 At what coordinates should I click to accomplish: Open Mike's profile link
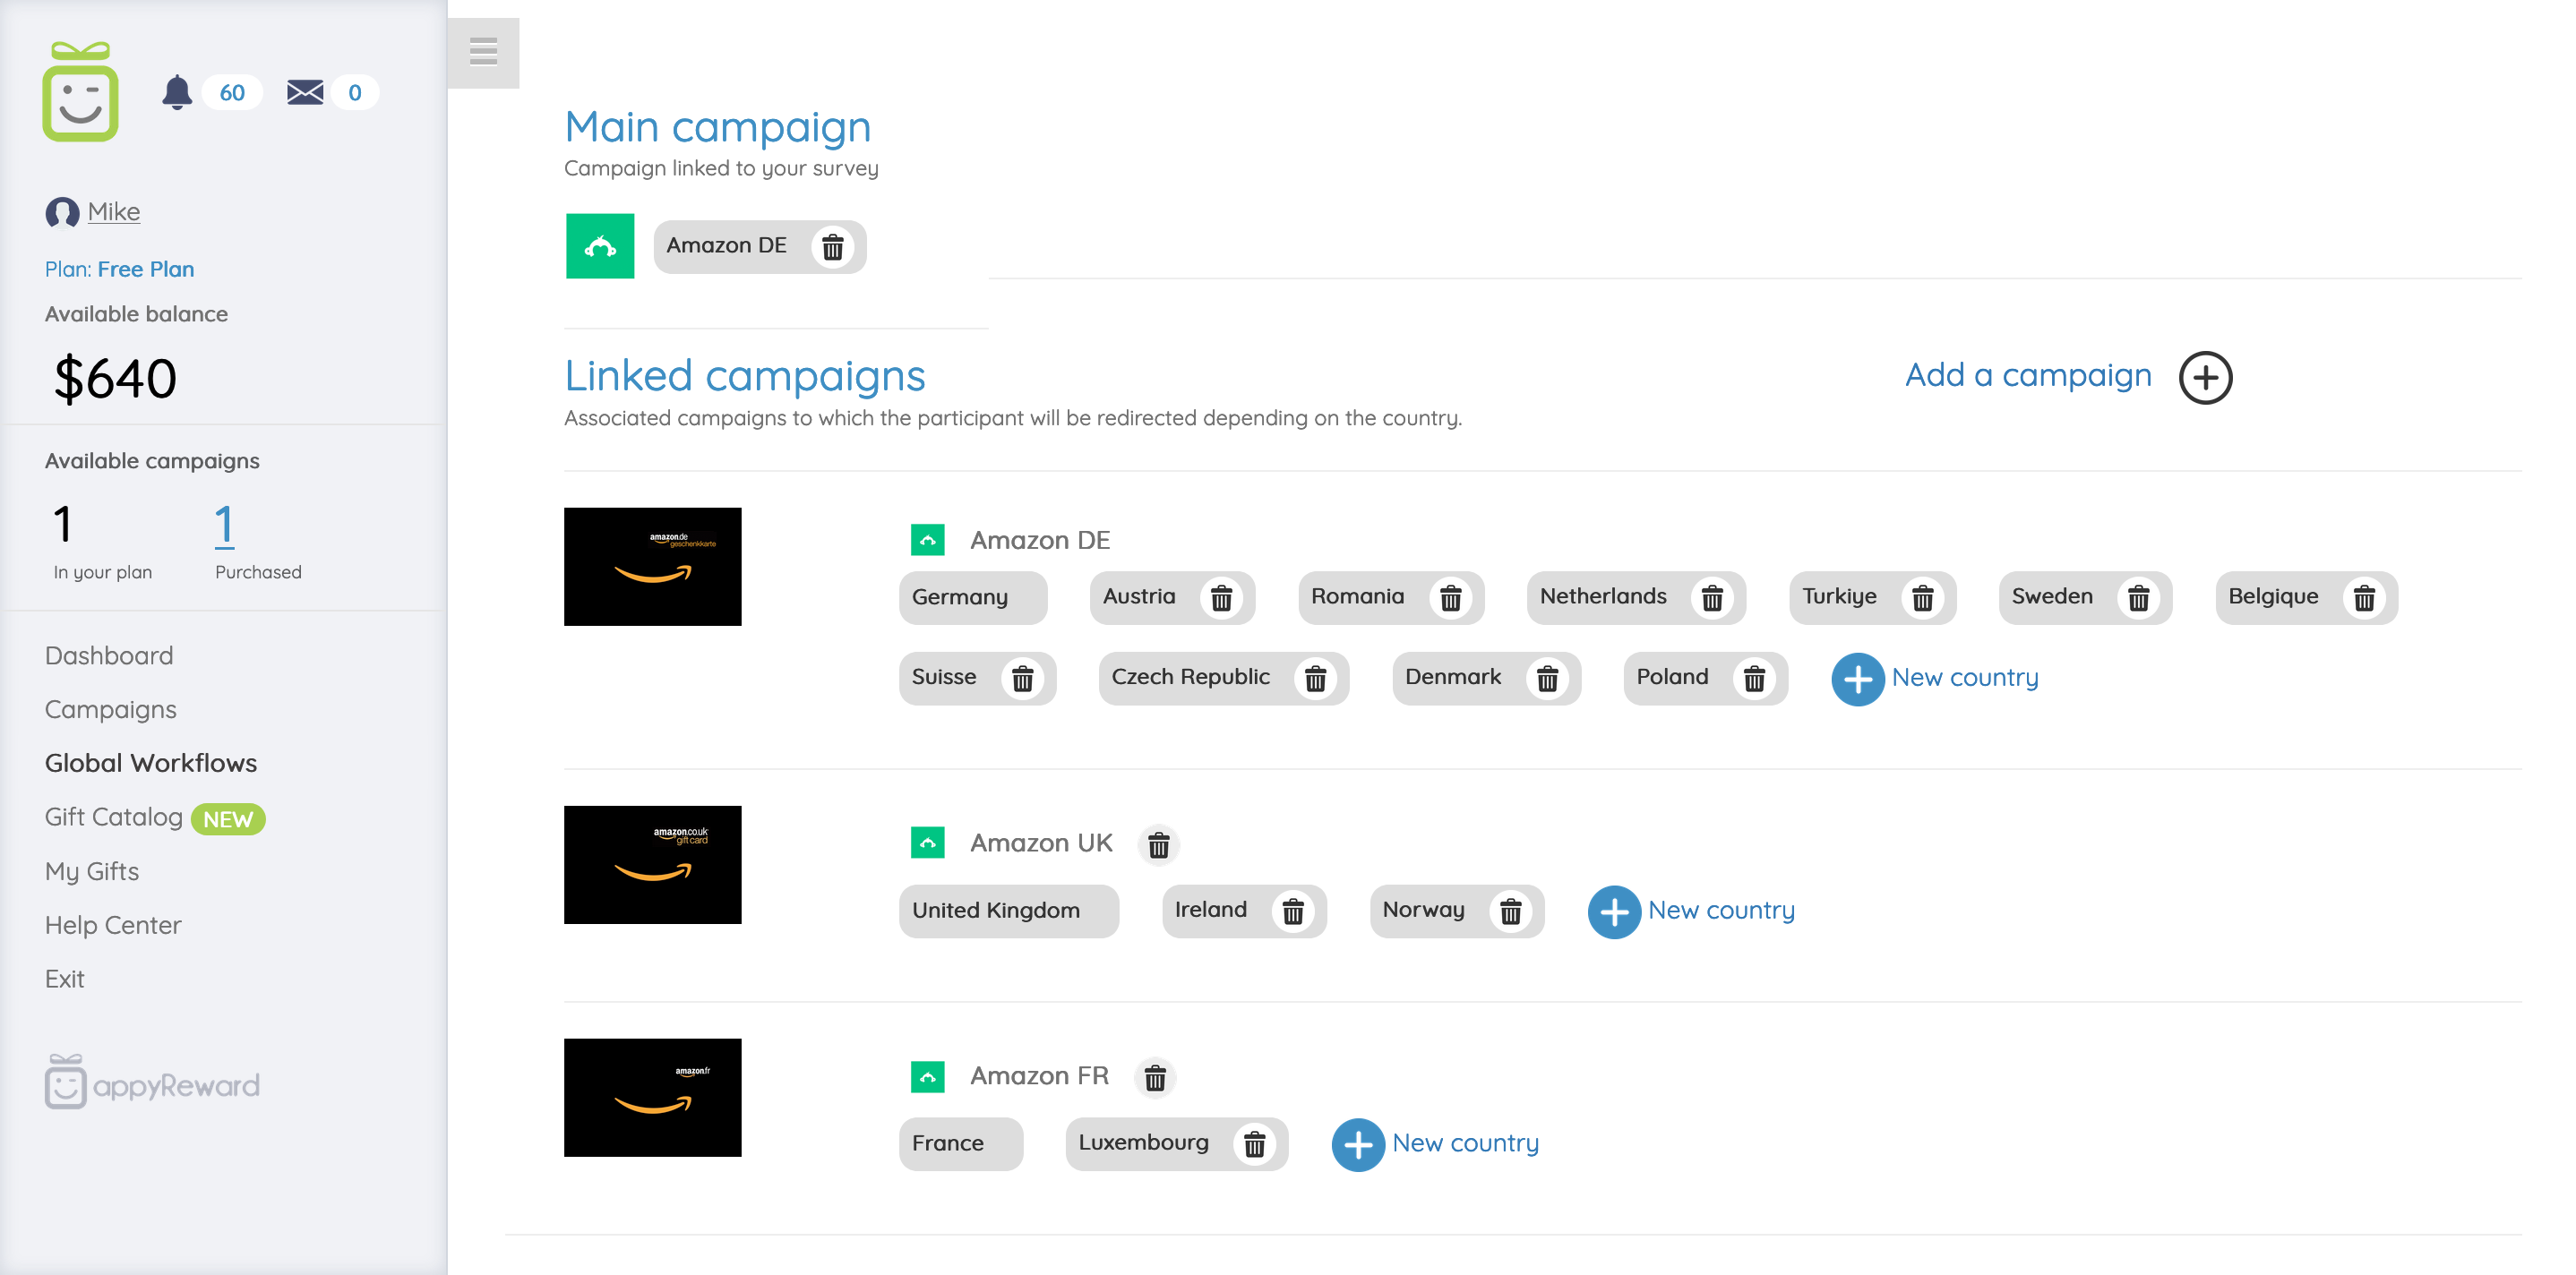pyautogui.click(x=113, y=211)
